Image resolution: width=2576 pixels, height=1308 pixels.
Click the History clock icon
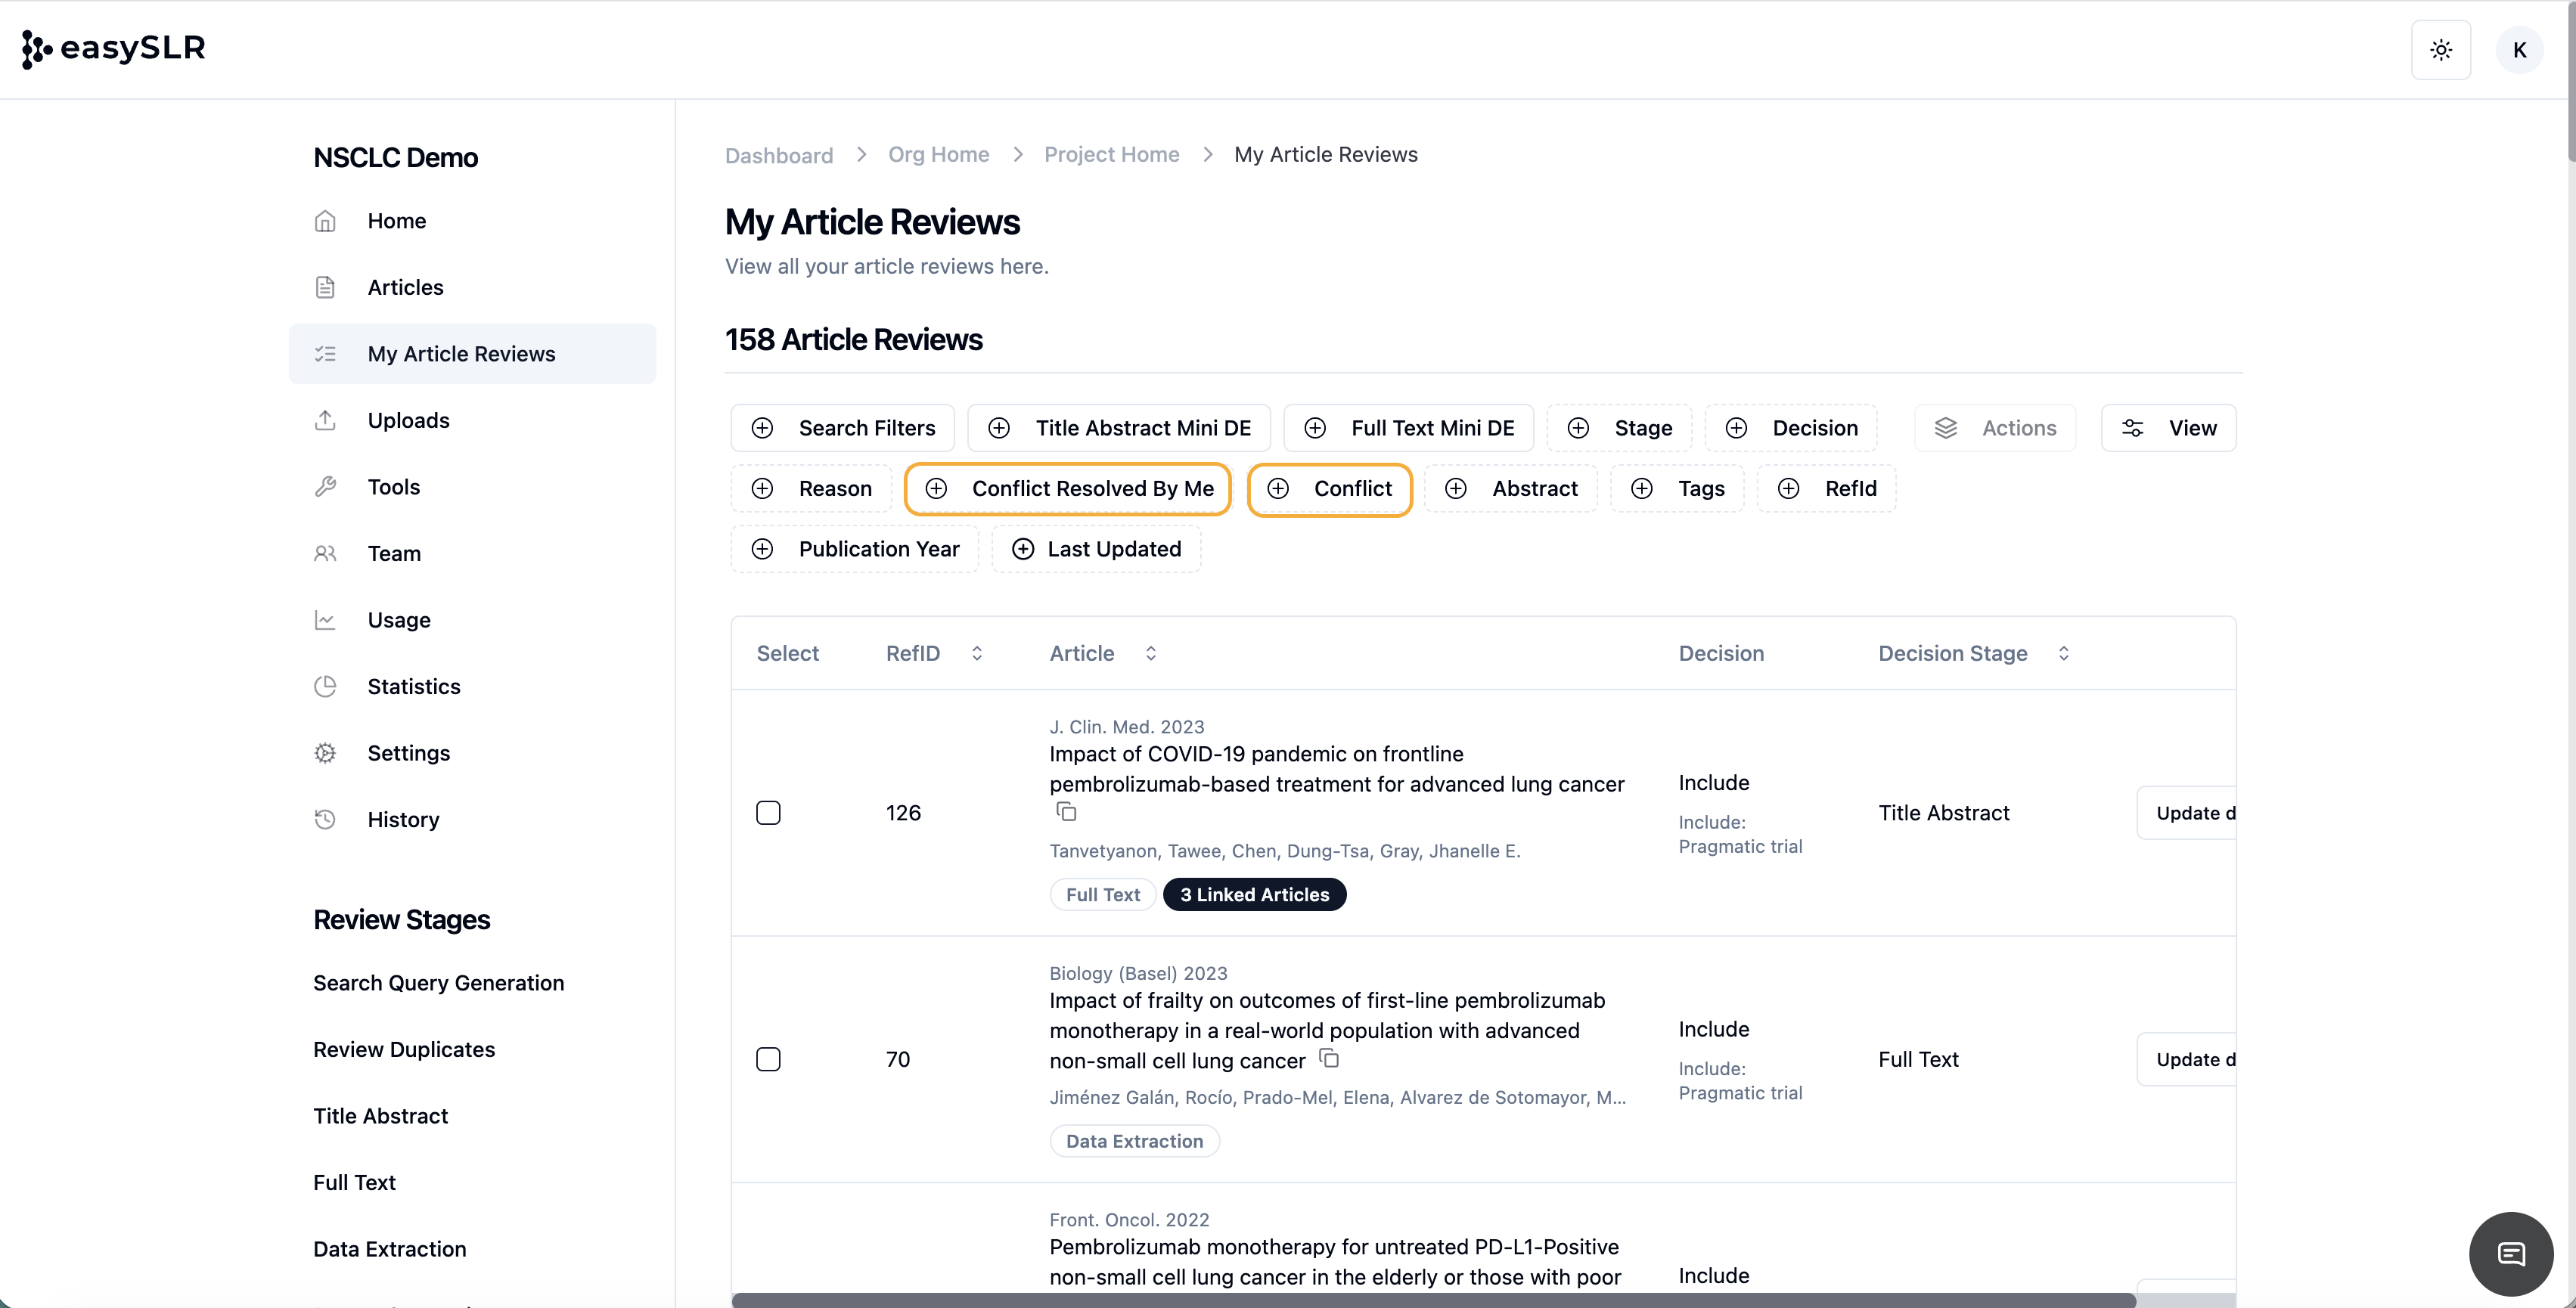(325, 819)
